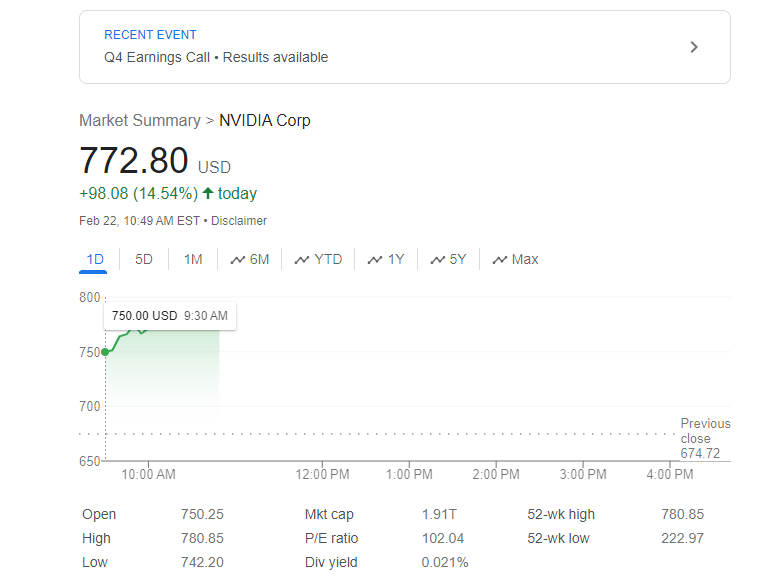This screenshot has width=761, height=583.
Task: Open the Disclaimer link
Action: point(239,220)
